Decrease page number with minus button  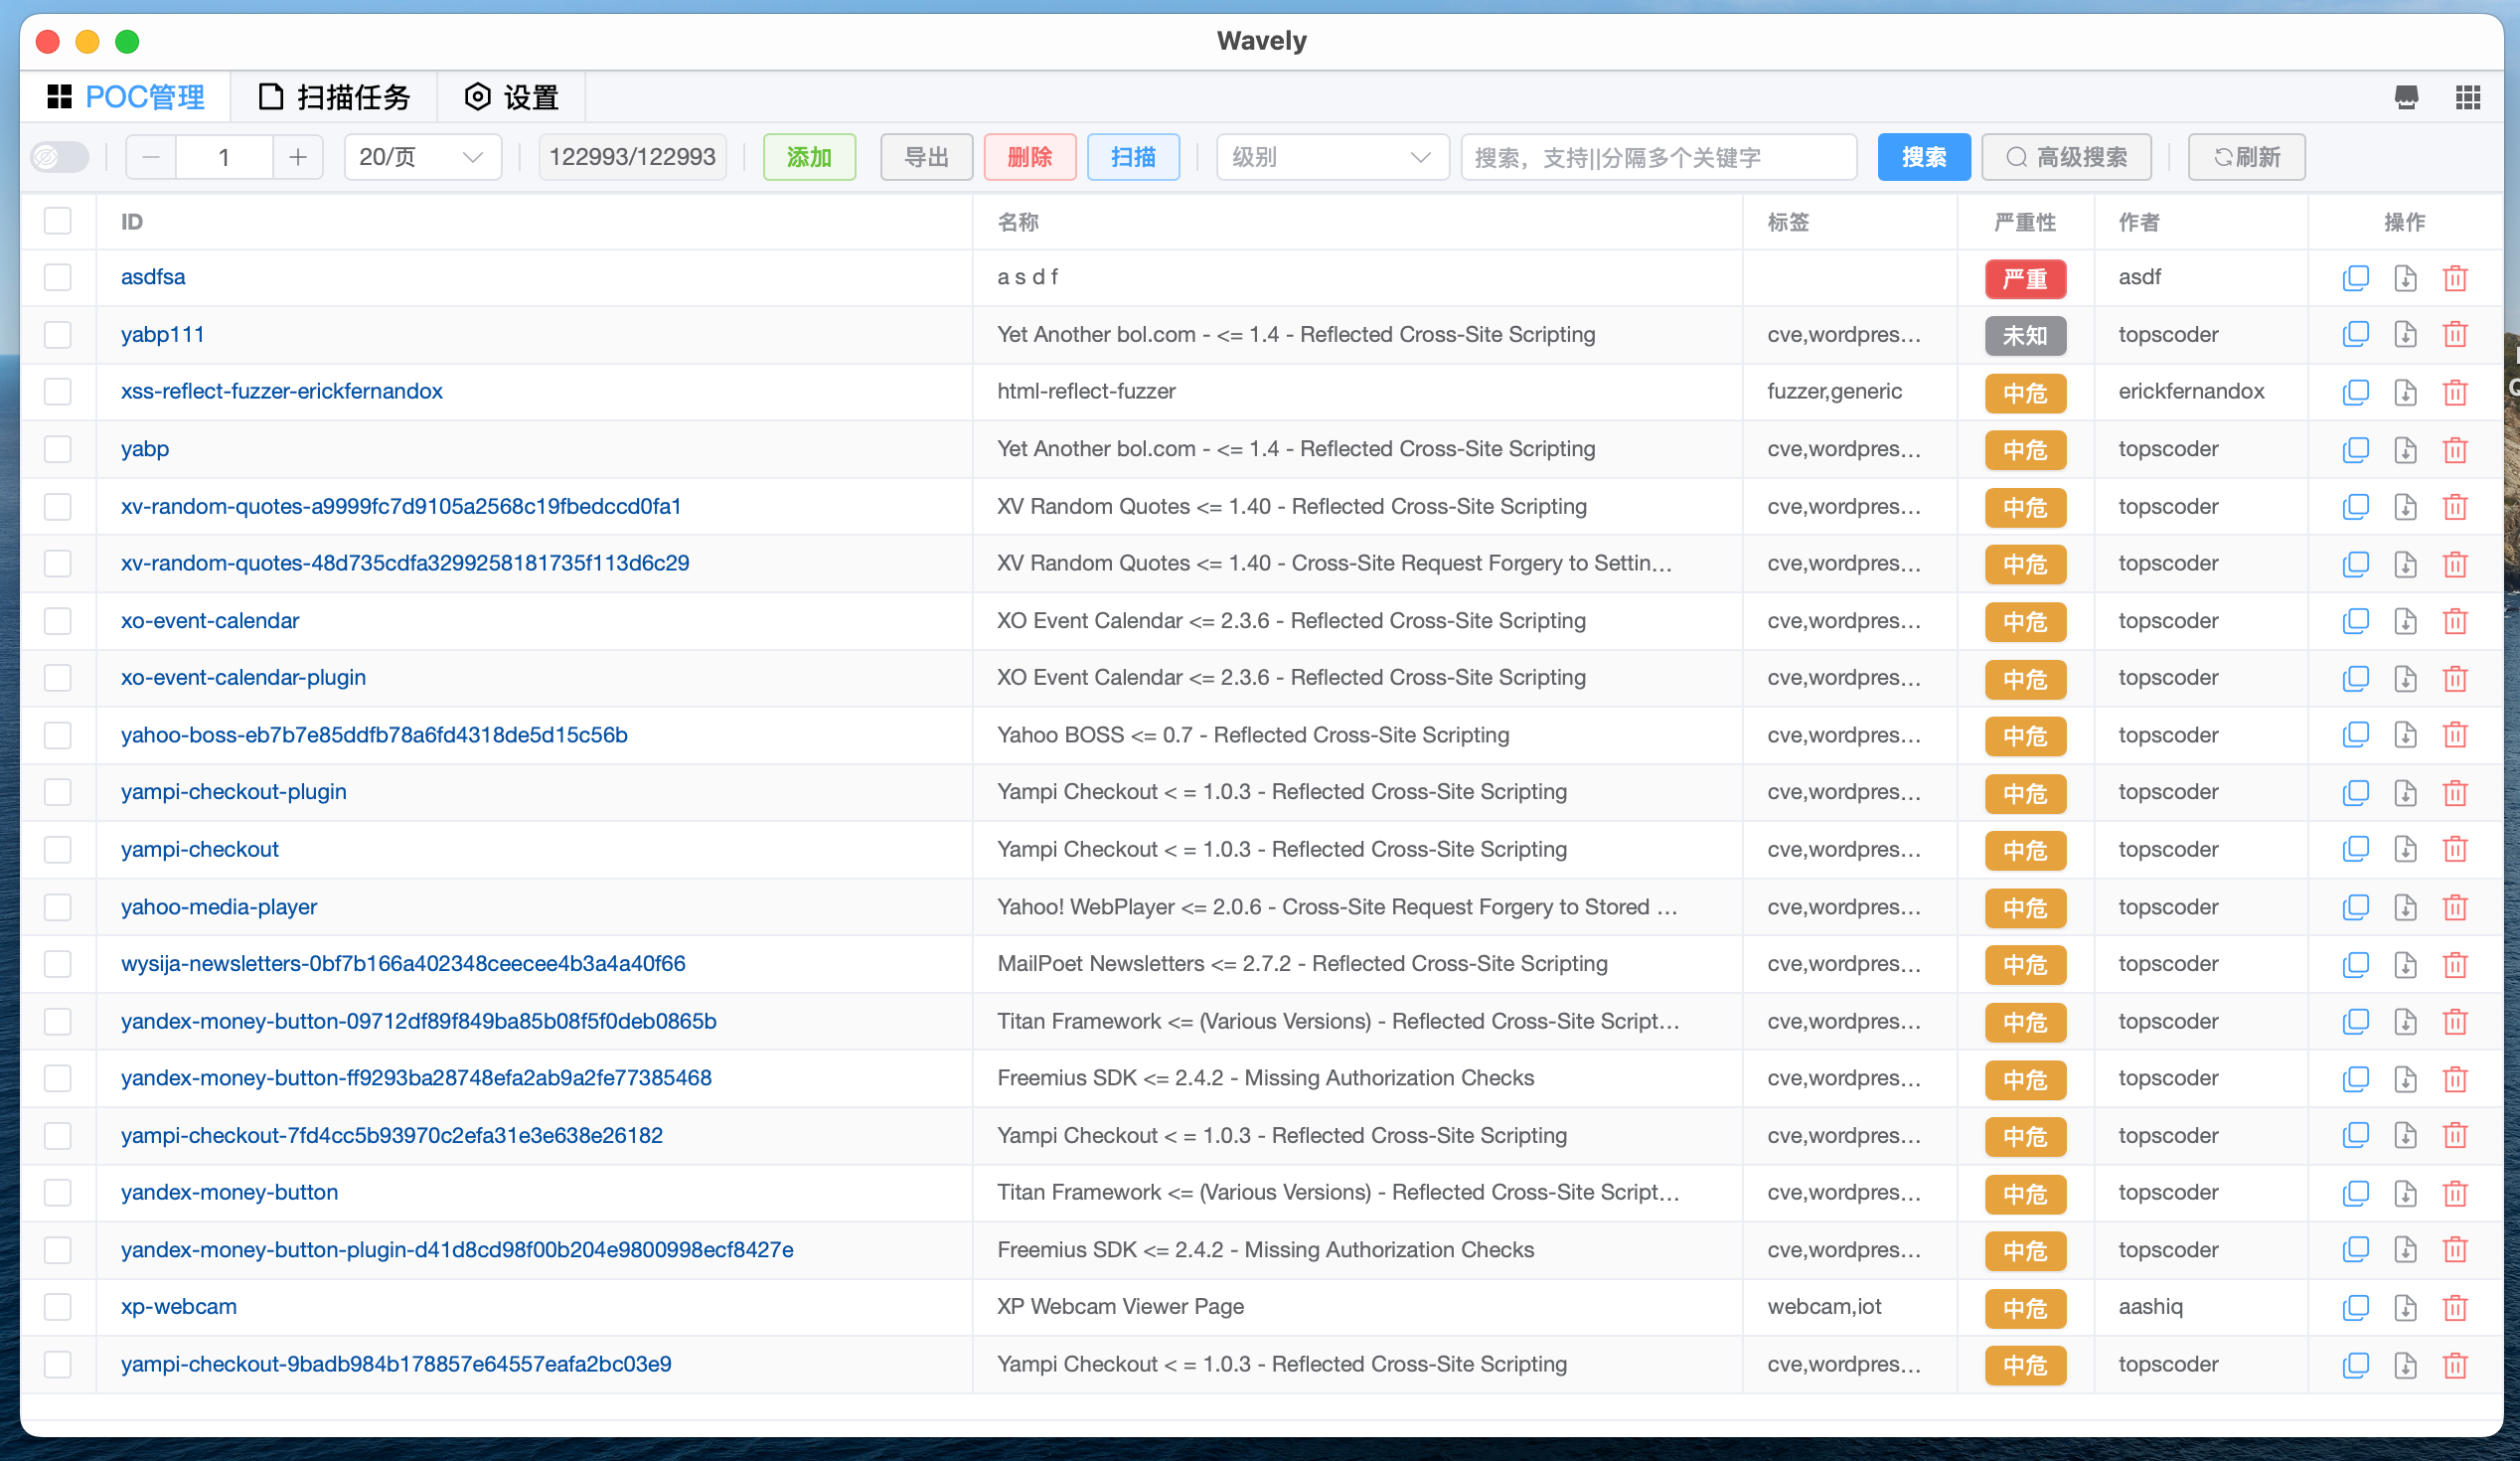151,157
